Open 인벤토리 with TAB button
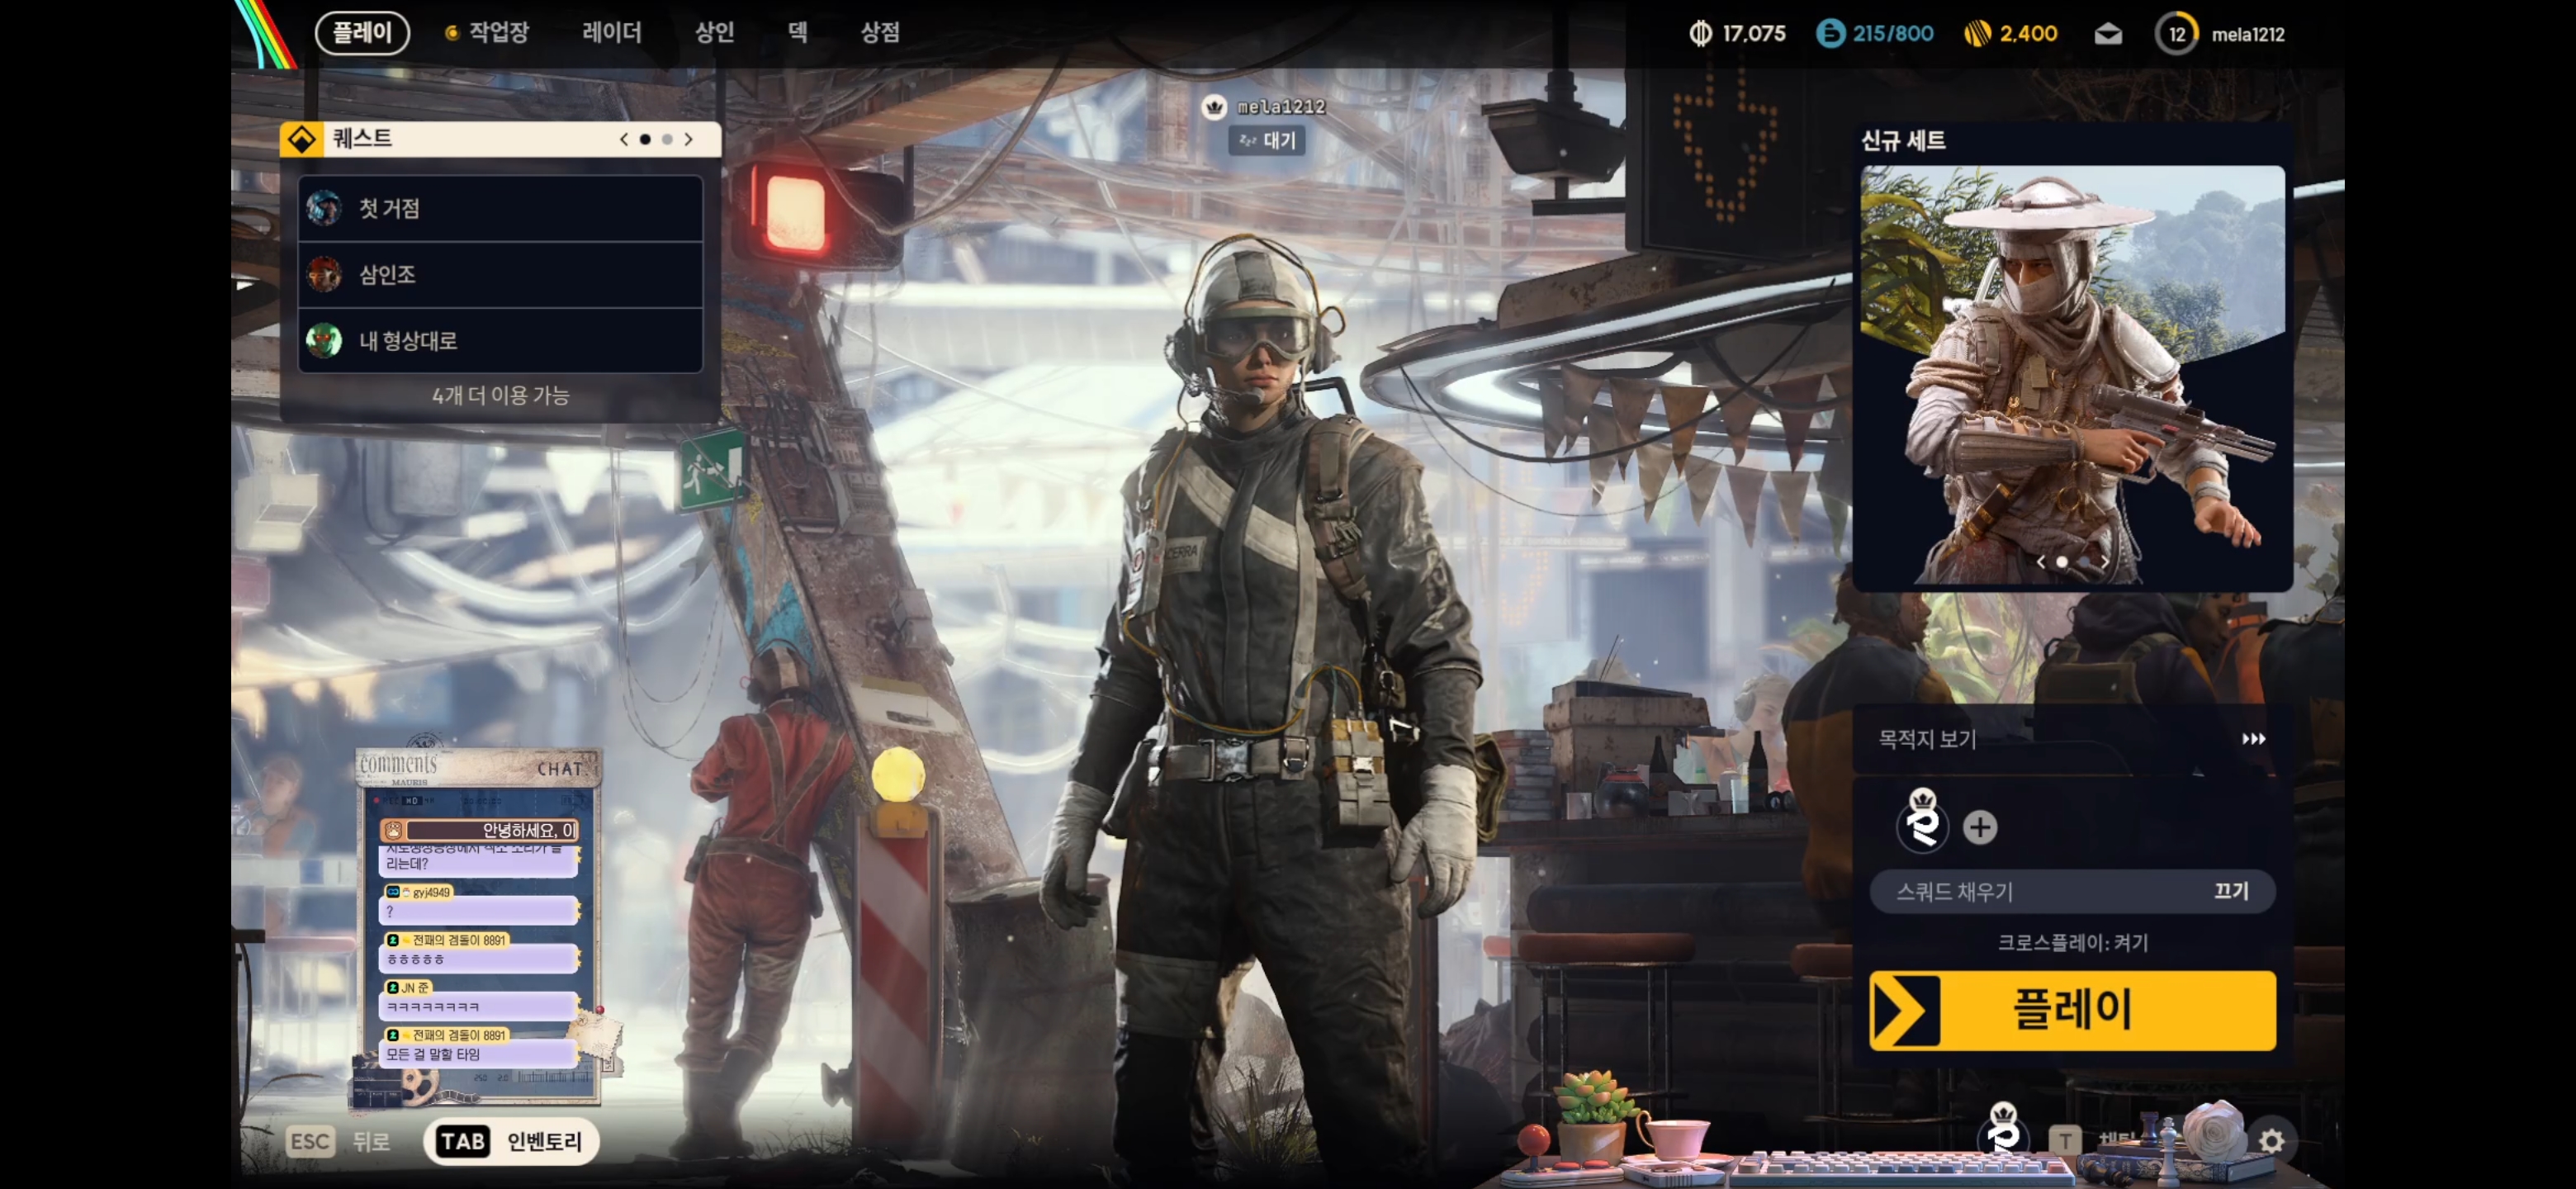2576x1189 pixels. pos(510,1142)
